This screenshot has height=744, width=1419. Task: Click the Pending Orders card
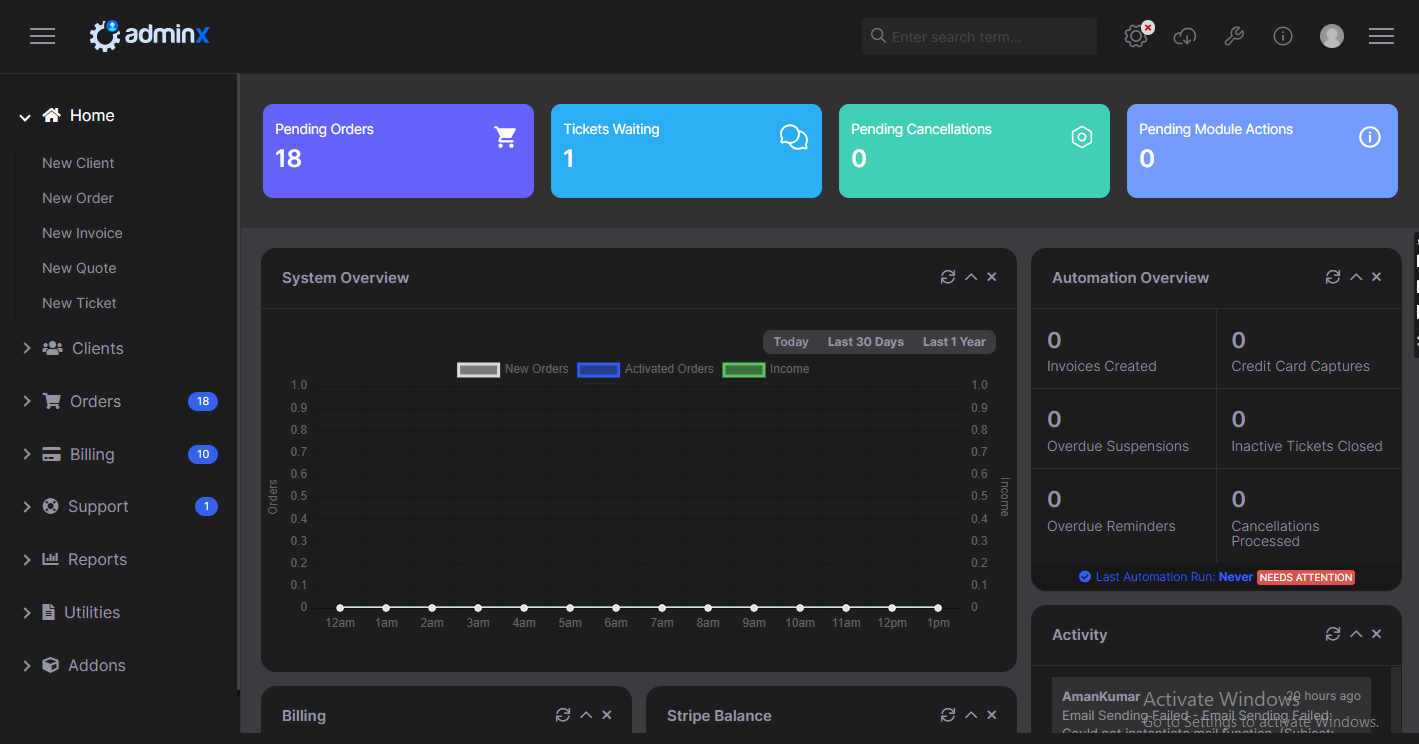click(x=398, y=151)
